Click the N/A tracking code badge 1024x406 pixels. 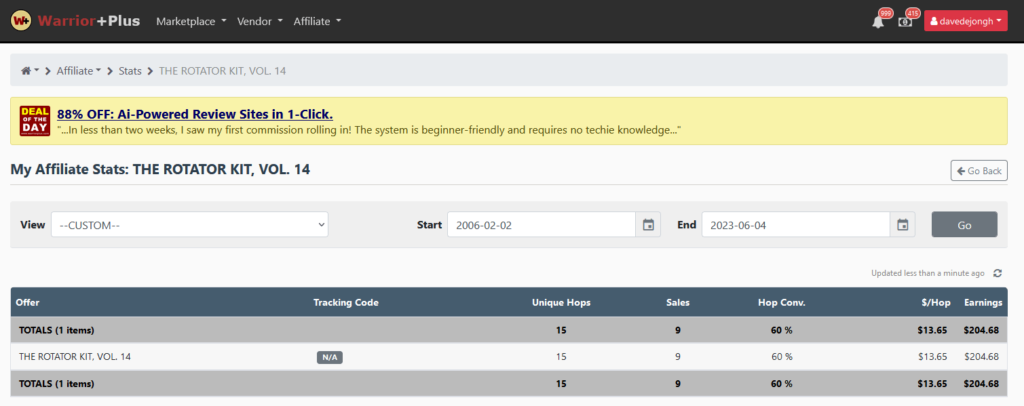tap(330, 357)
